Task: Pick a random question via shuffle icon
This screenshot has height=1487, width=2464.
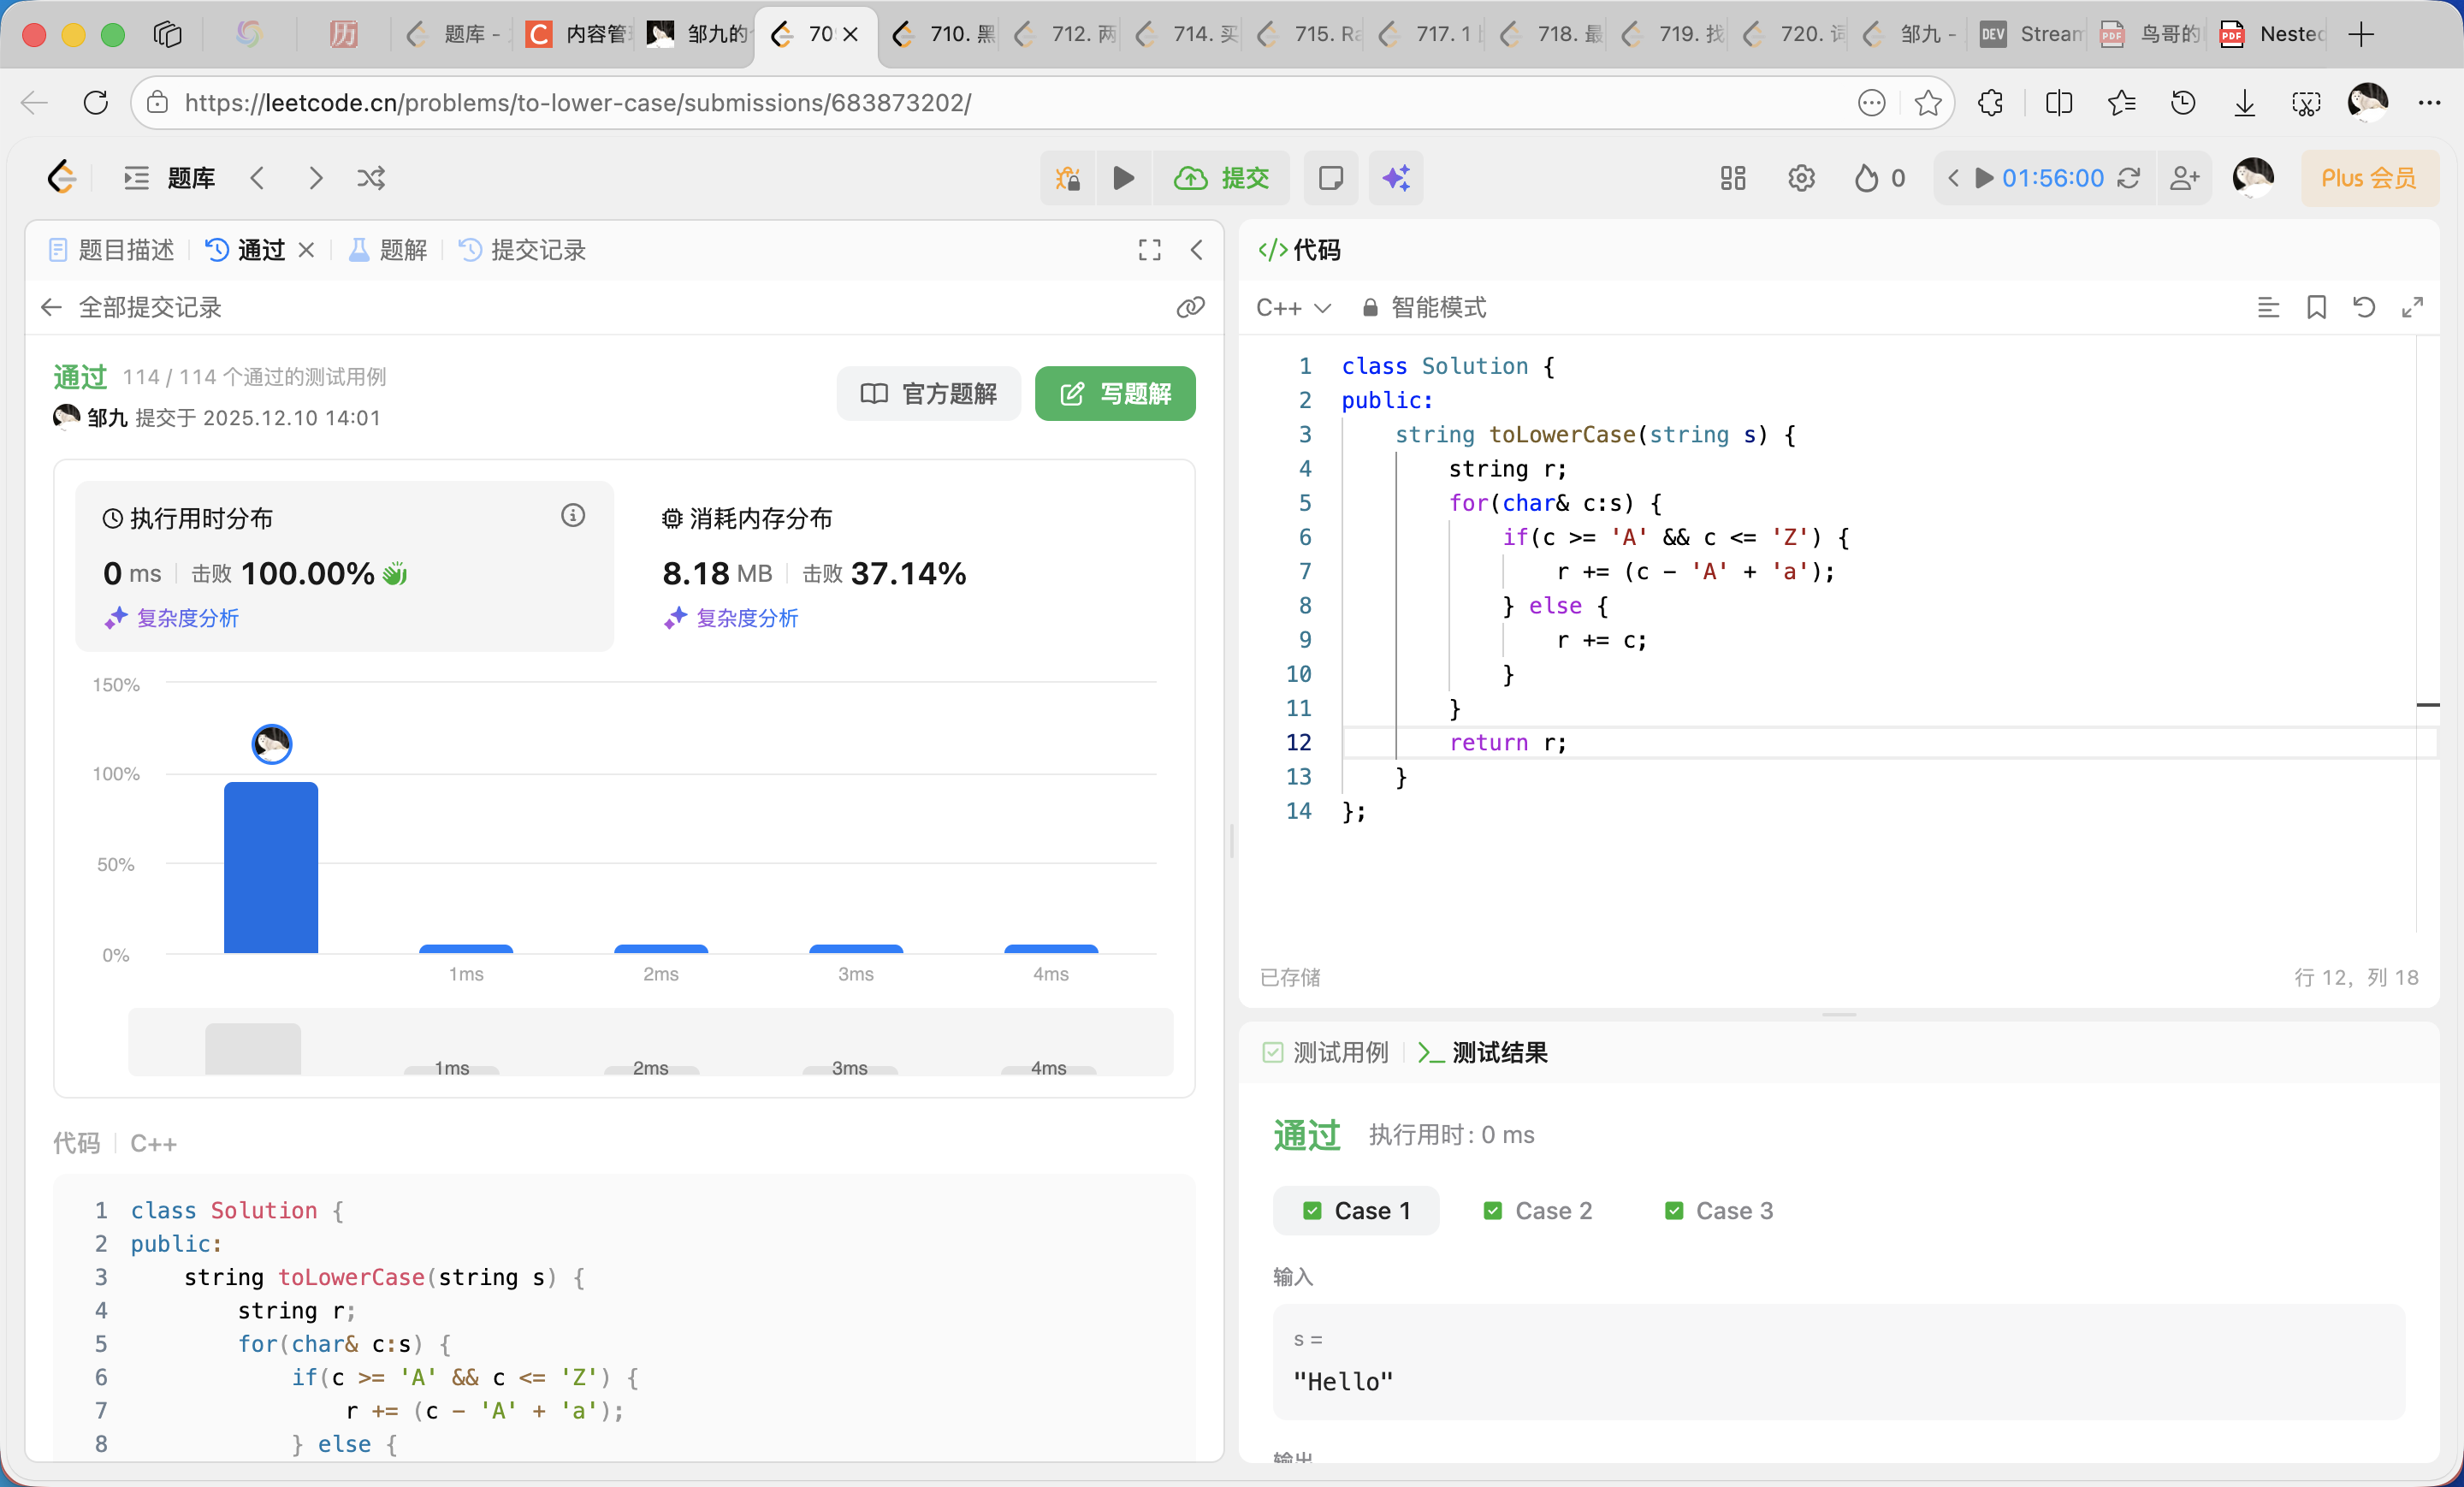Action: click(x=371, y=177)
